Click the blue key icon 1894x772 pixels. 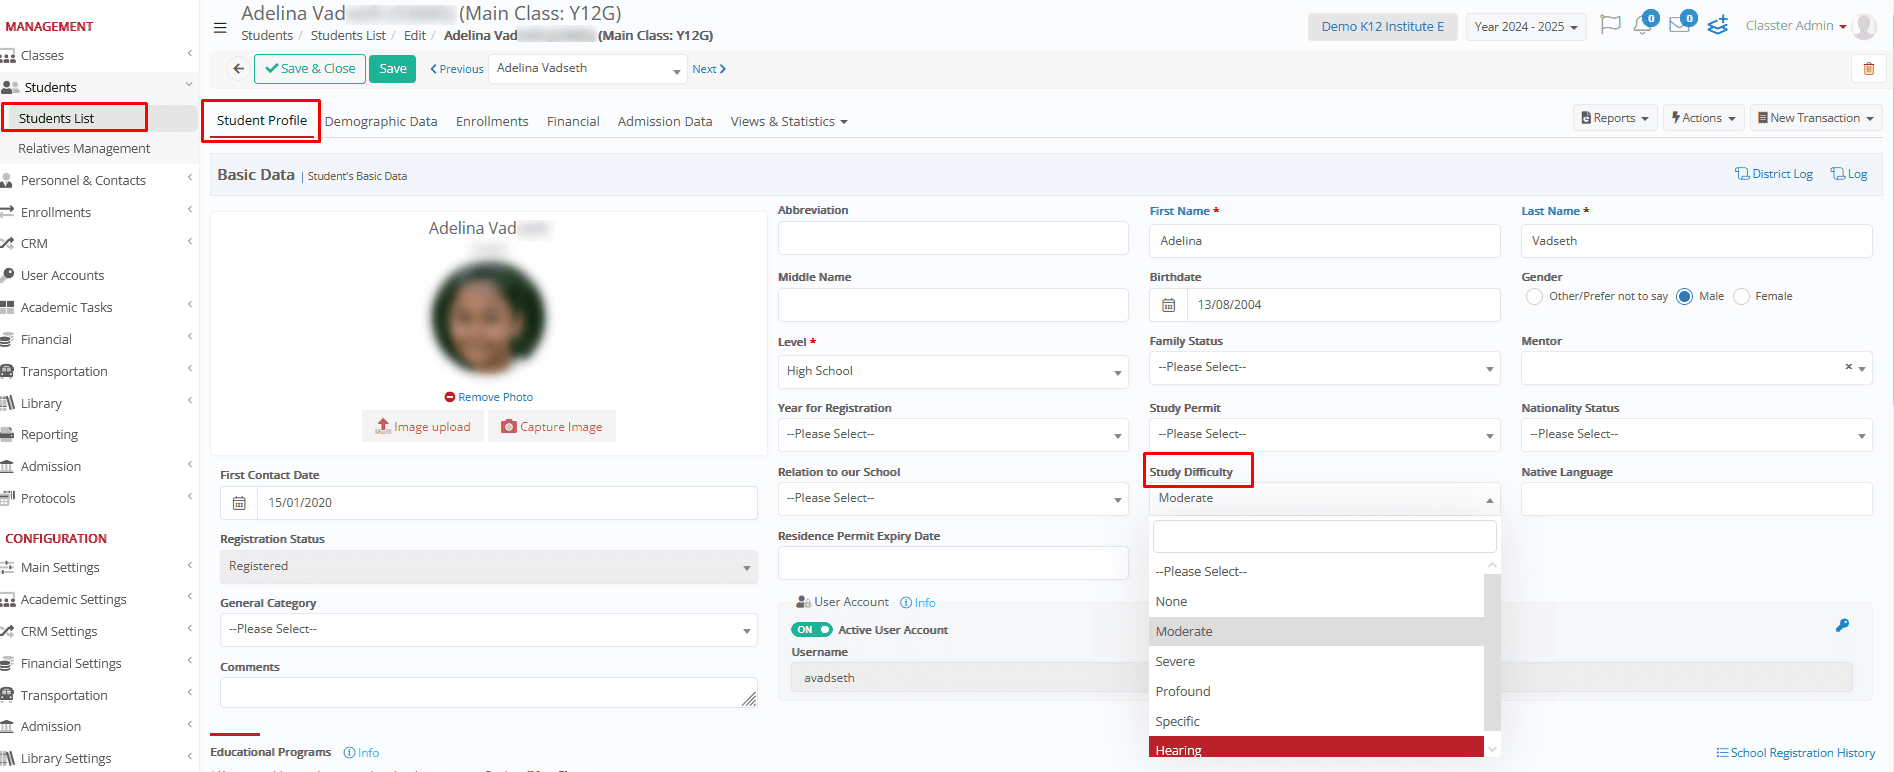[1842, 626]
